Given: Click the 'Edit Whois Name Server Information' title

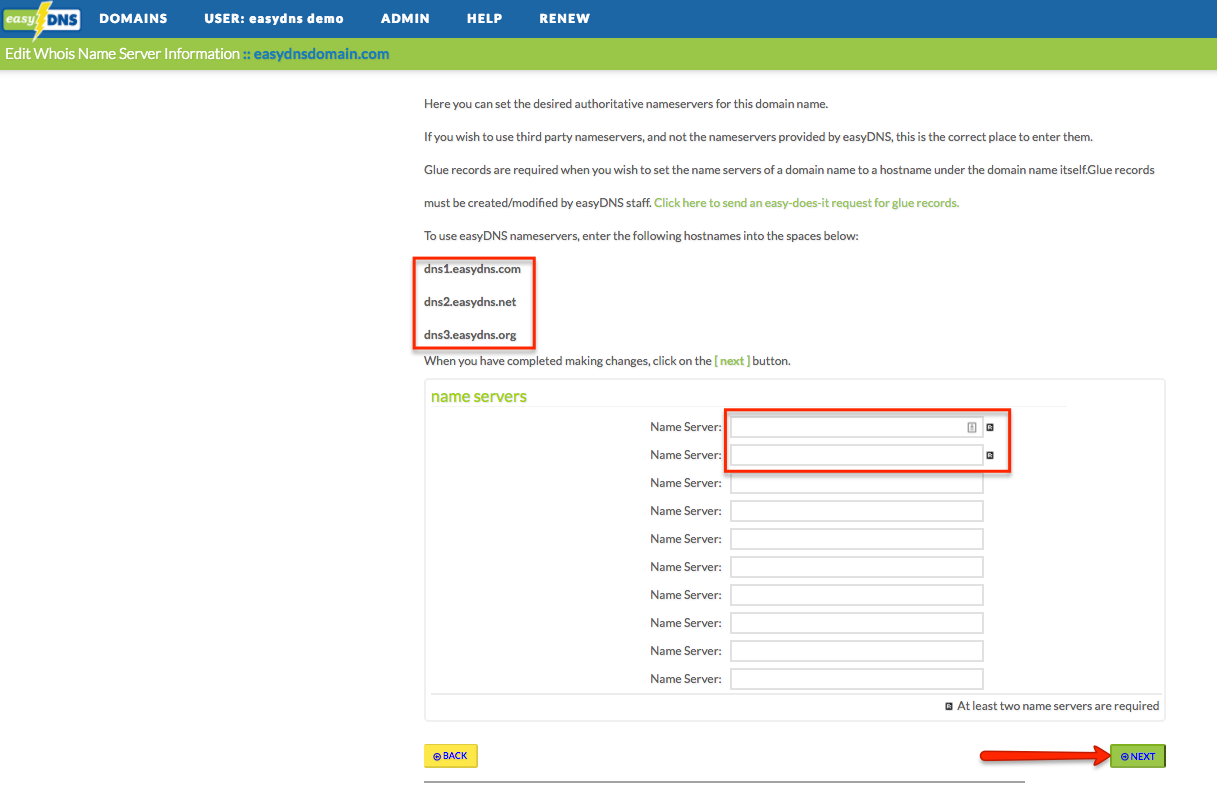Looking at the screenshot, I should click(x=122, y=54).
